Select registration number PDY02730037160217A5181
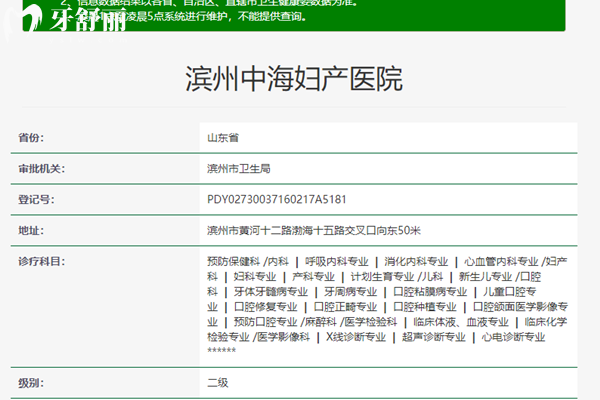 (x=277, y=199)
